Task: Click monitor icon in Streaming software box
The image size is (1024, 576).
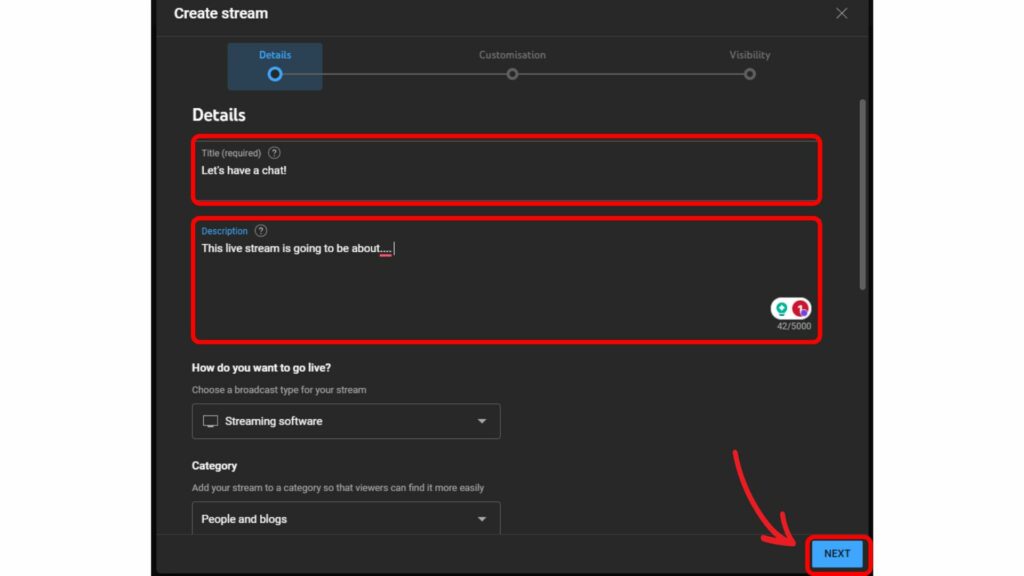Action: click(211, 421)
